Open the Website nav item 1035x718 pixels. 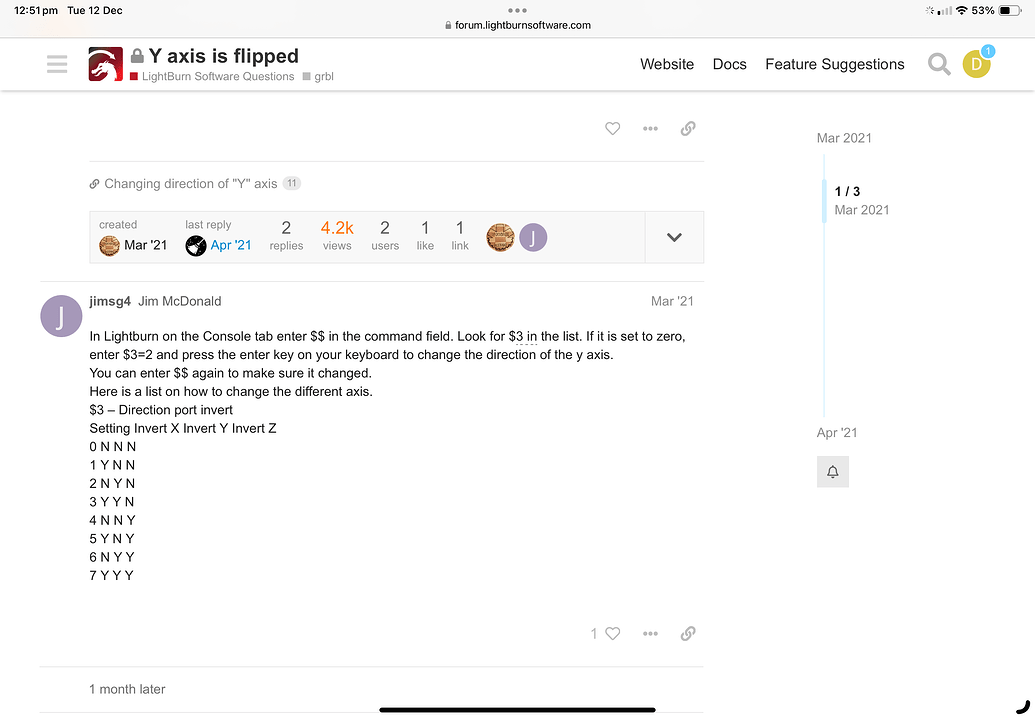667,64
